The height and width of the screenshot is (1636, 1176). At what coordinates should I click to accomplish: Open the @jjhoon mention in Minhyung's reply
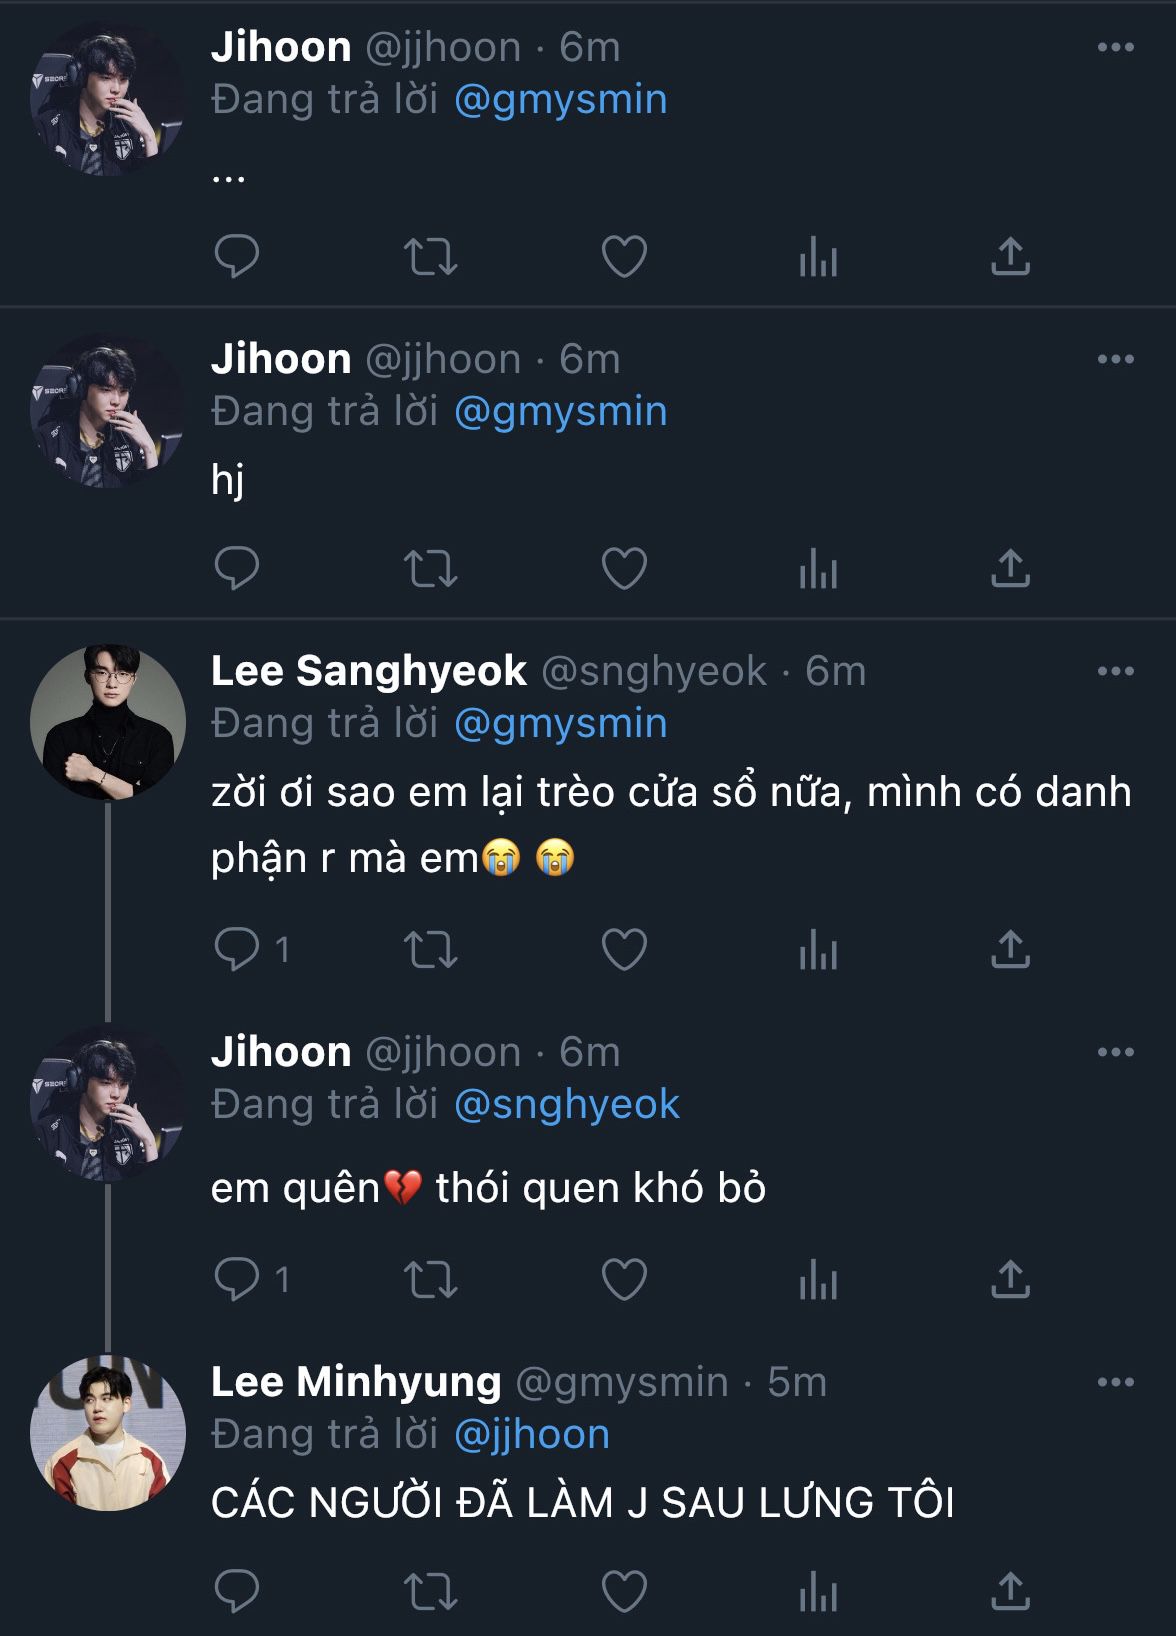pos(531,1434)
